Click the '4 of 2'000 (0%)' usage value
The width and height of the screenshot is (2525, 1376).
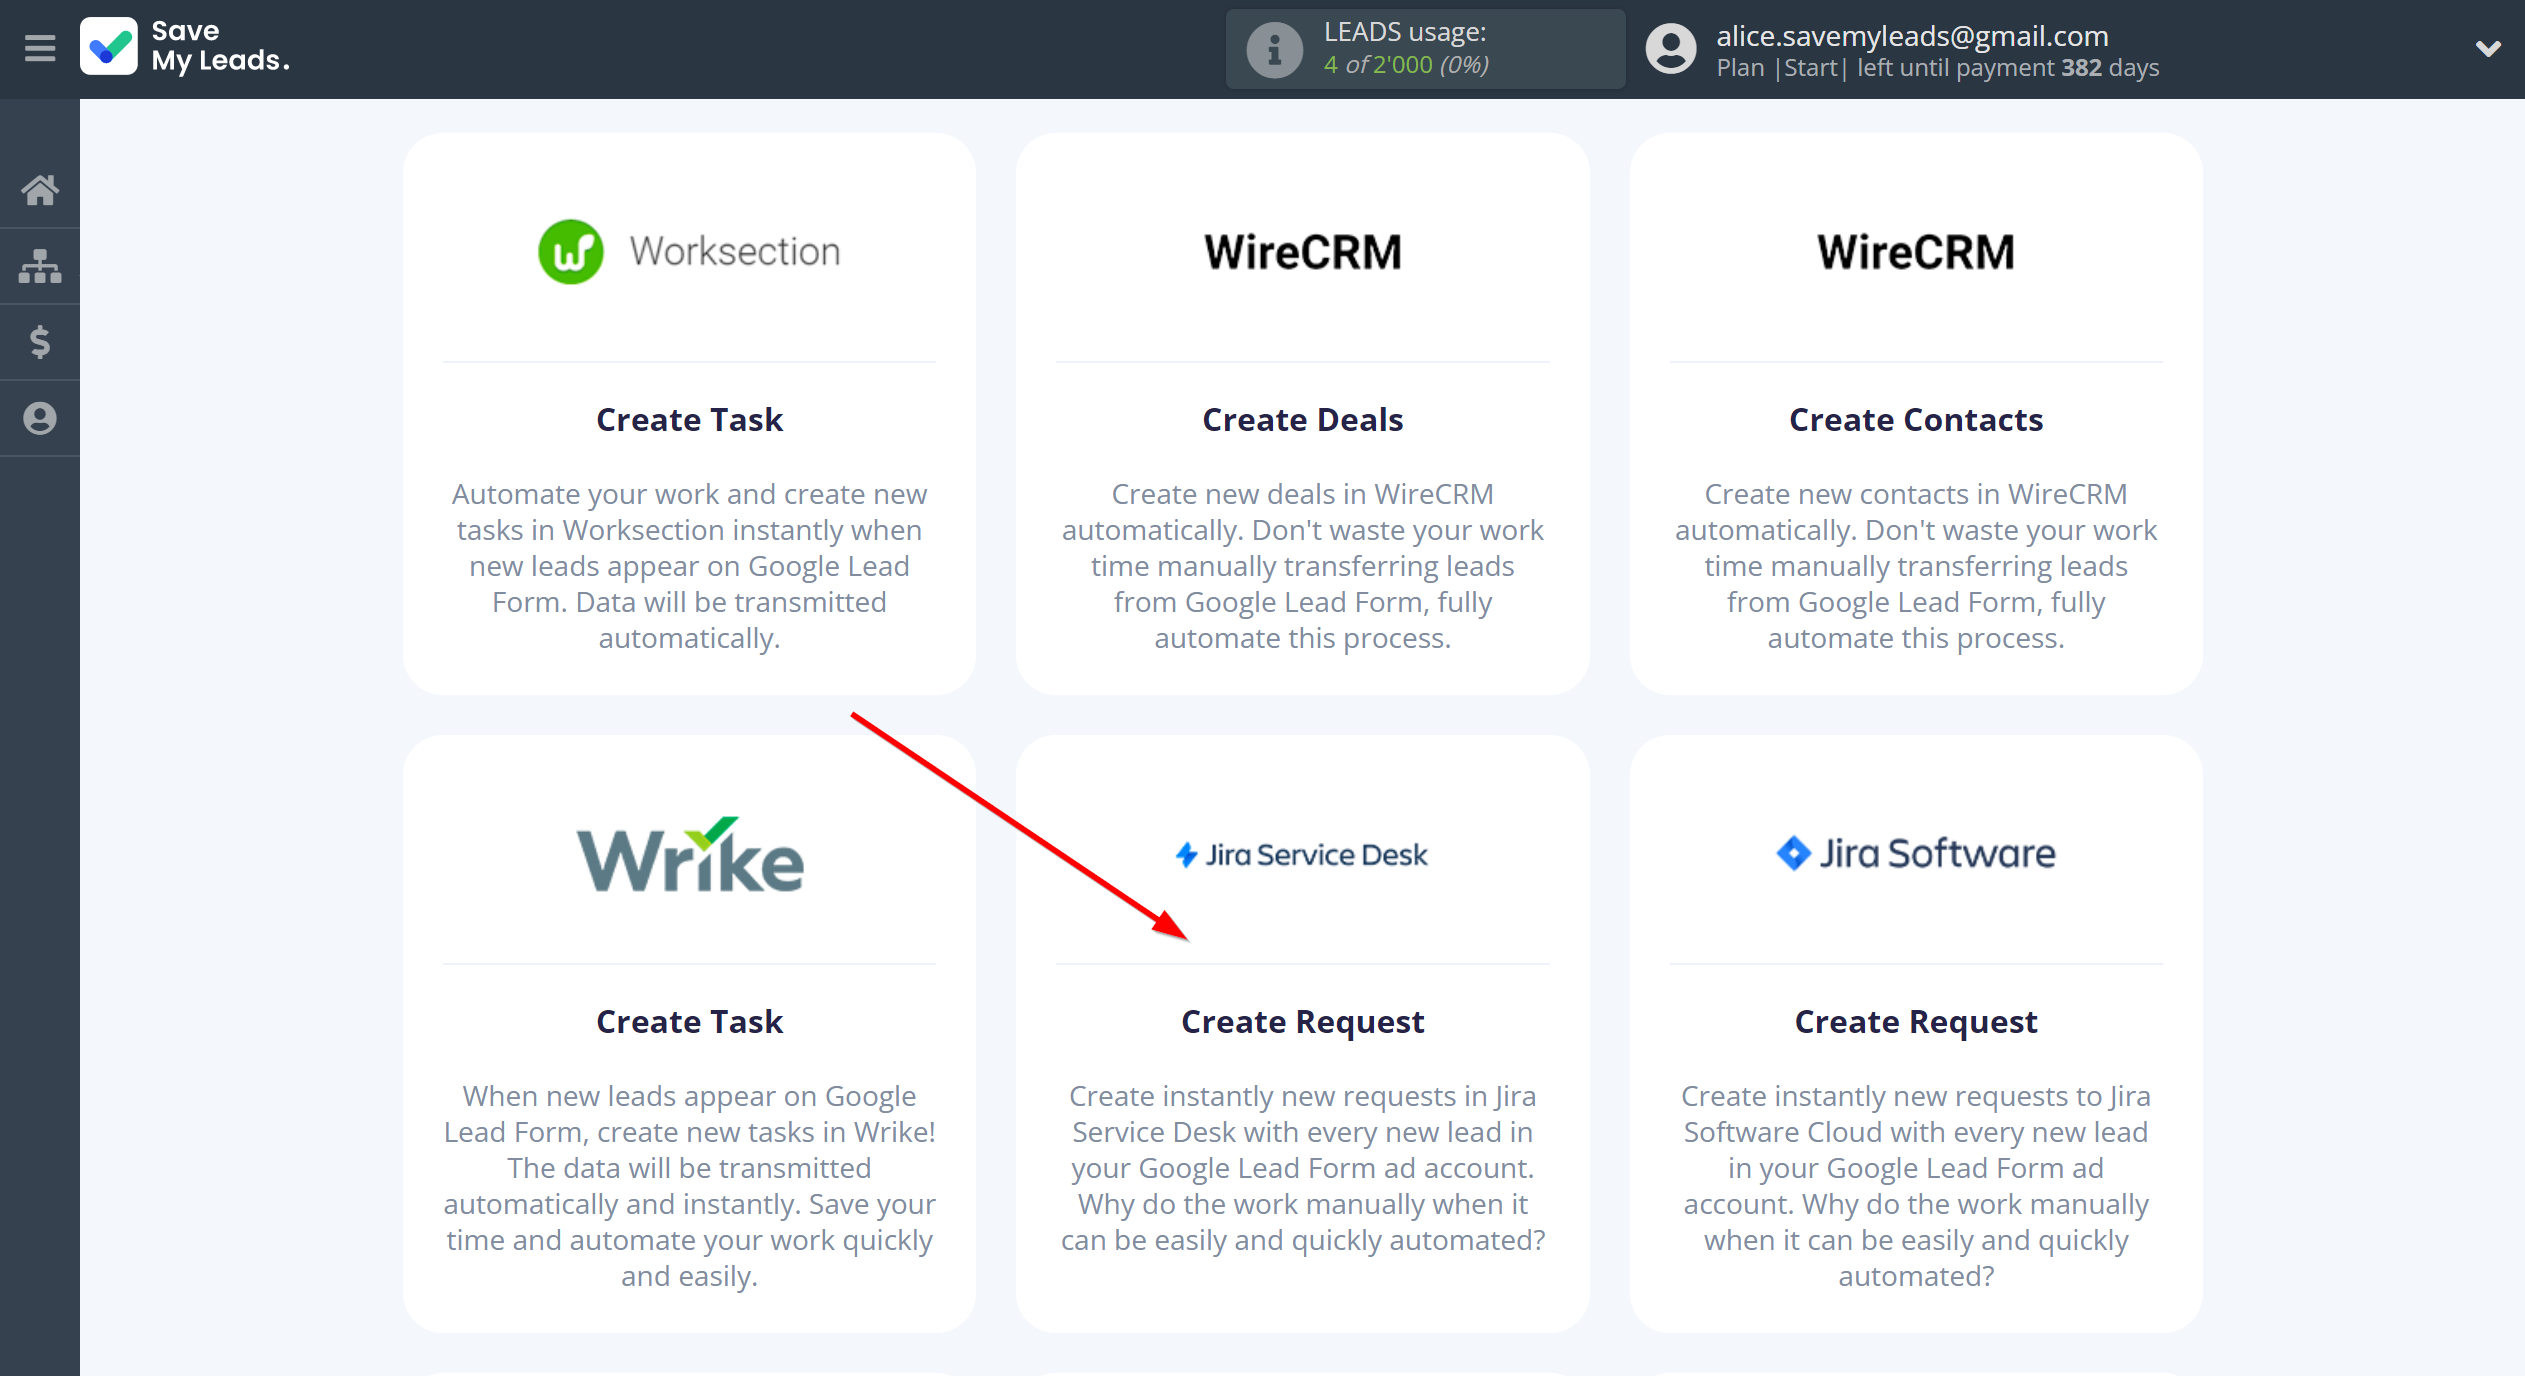coord(1406,65)
